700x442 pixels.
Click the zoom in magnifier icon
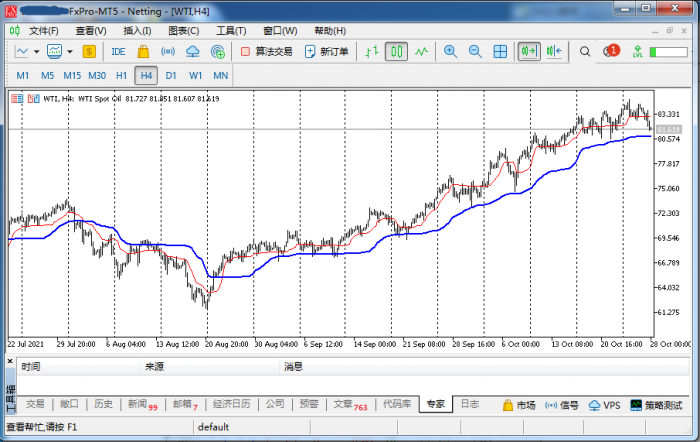(451, 51)
